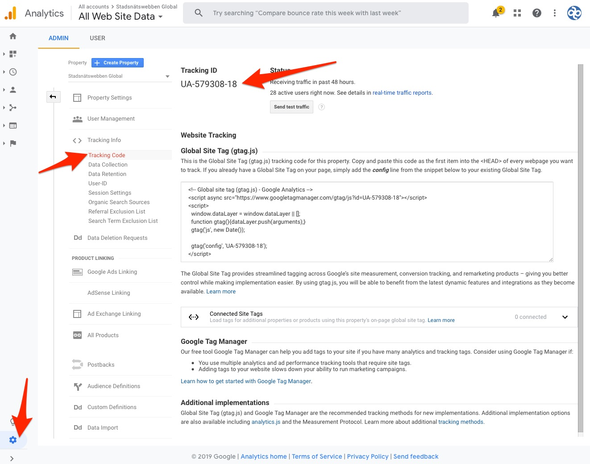This screenshot has height=464, width=590.
Task: Click All Products icon
Action: 77,335
